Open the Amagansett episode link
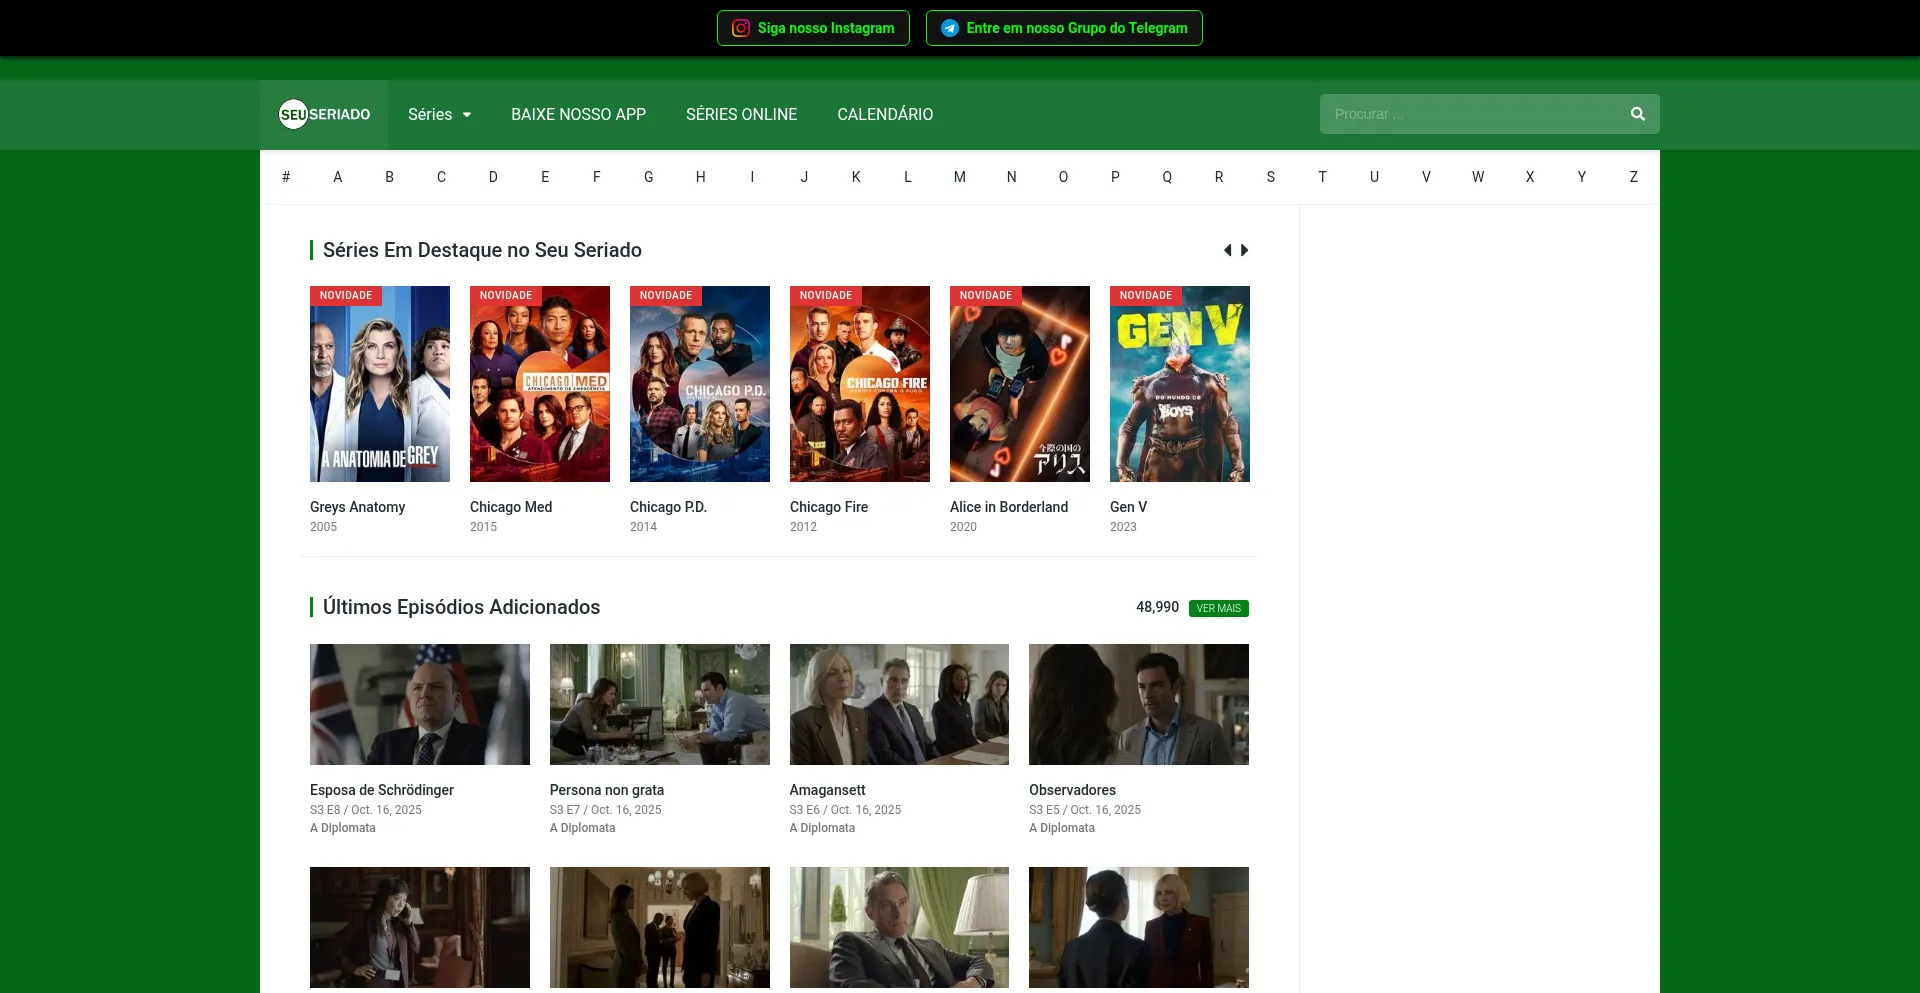1920x993 pixels. tap(827, 790)
